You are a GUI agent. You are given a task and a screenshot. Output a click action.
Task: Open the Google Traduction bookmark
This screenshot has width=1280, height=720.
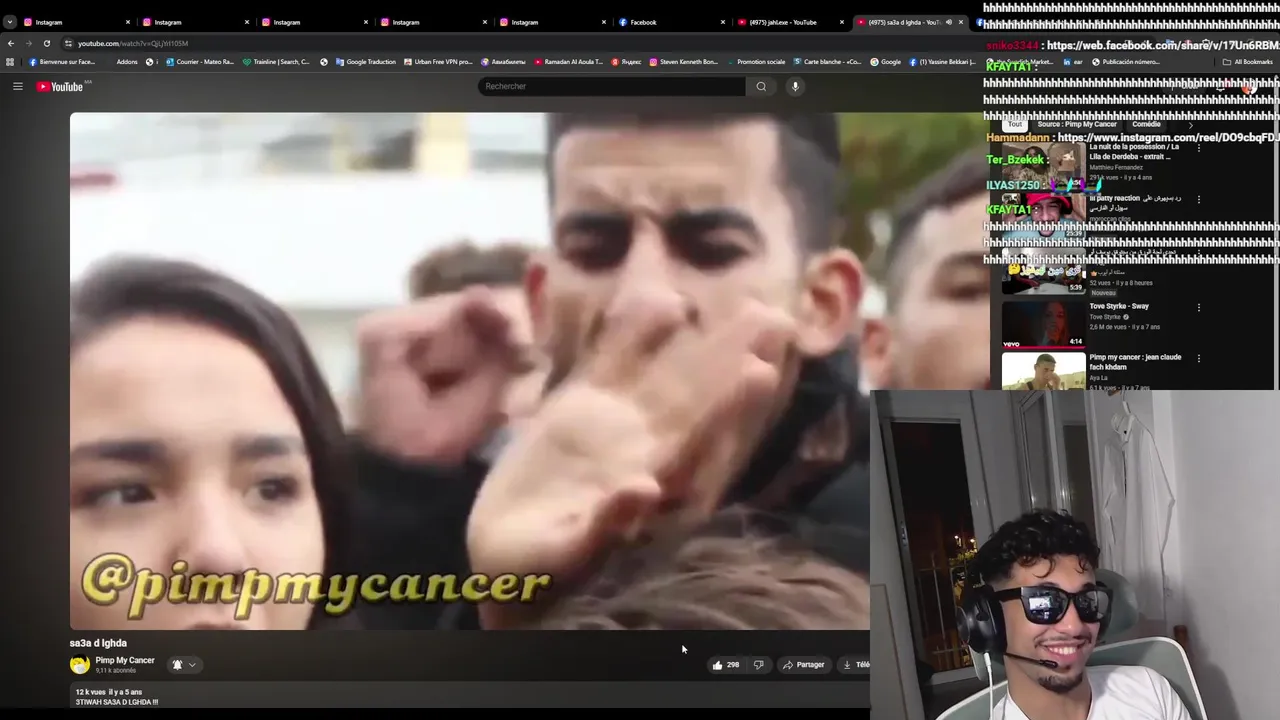pos(365,62)
